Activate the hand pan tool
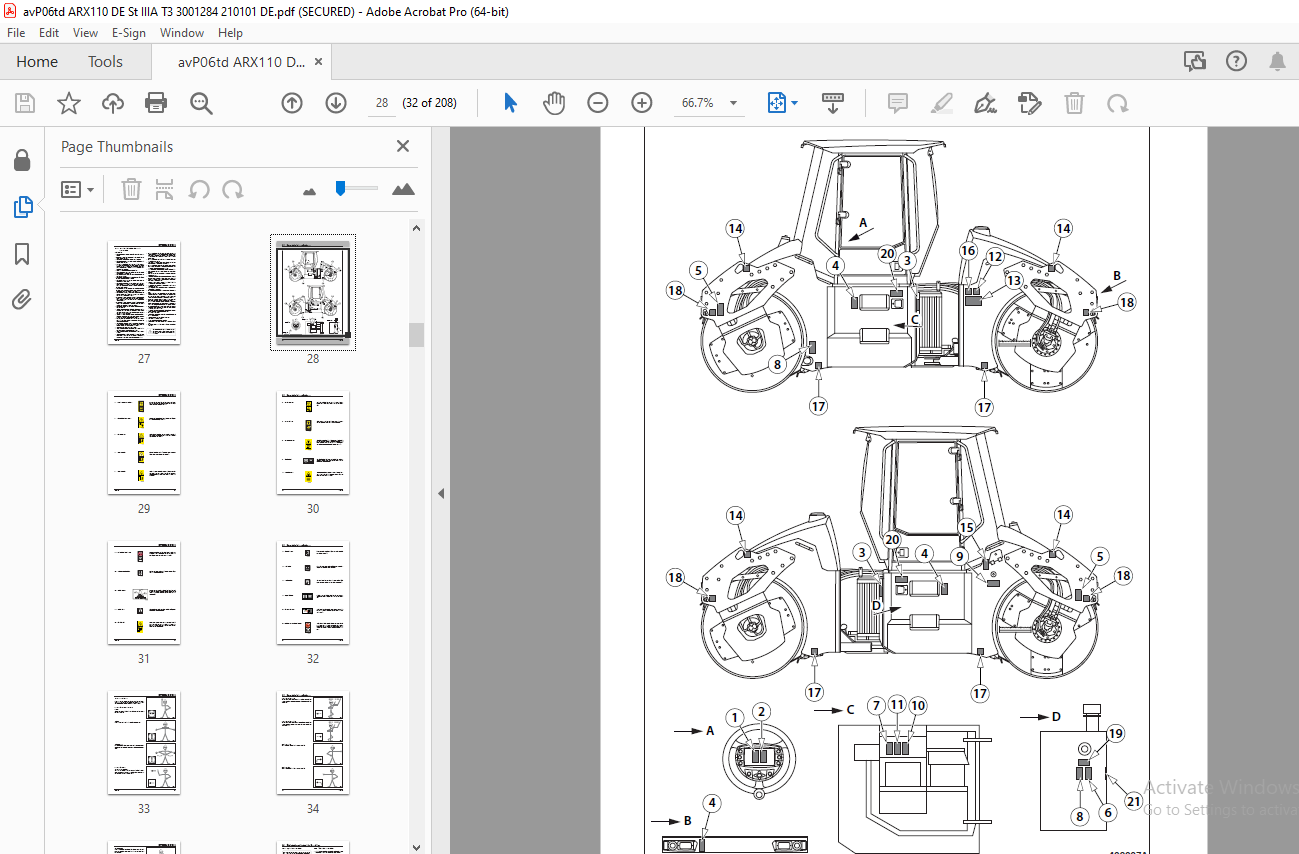 click(554, 103)
